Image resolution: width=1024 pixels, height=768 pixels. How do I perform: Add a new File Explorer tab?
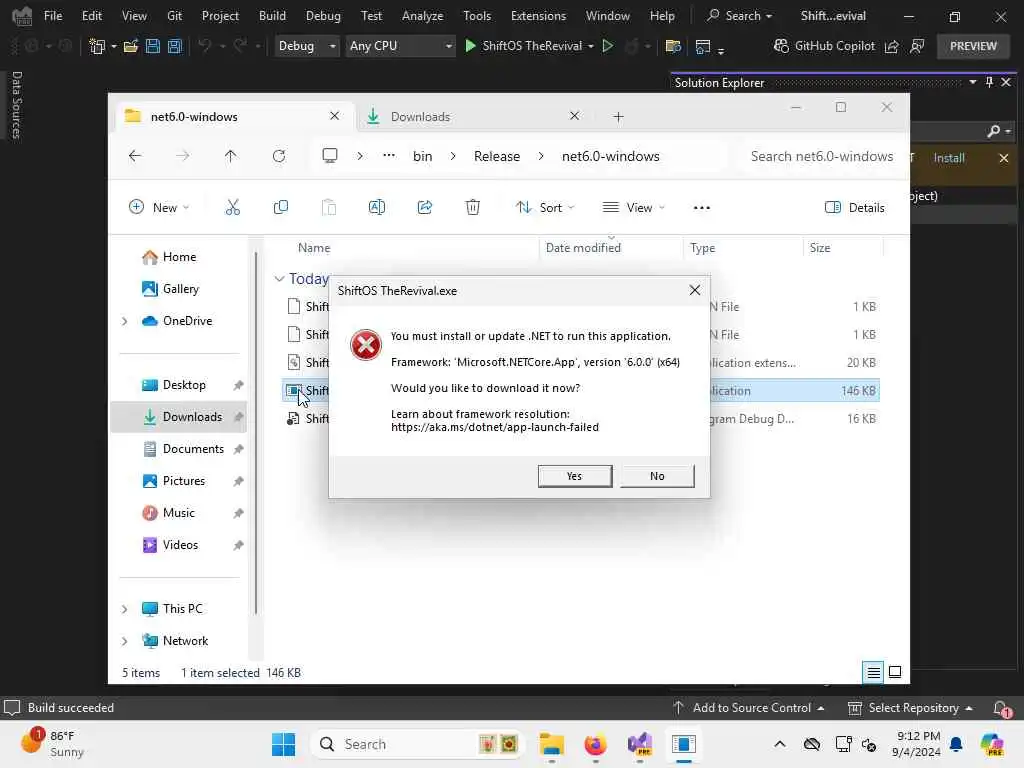tap(618, 116)
